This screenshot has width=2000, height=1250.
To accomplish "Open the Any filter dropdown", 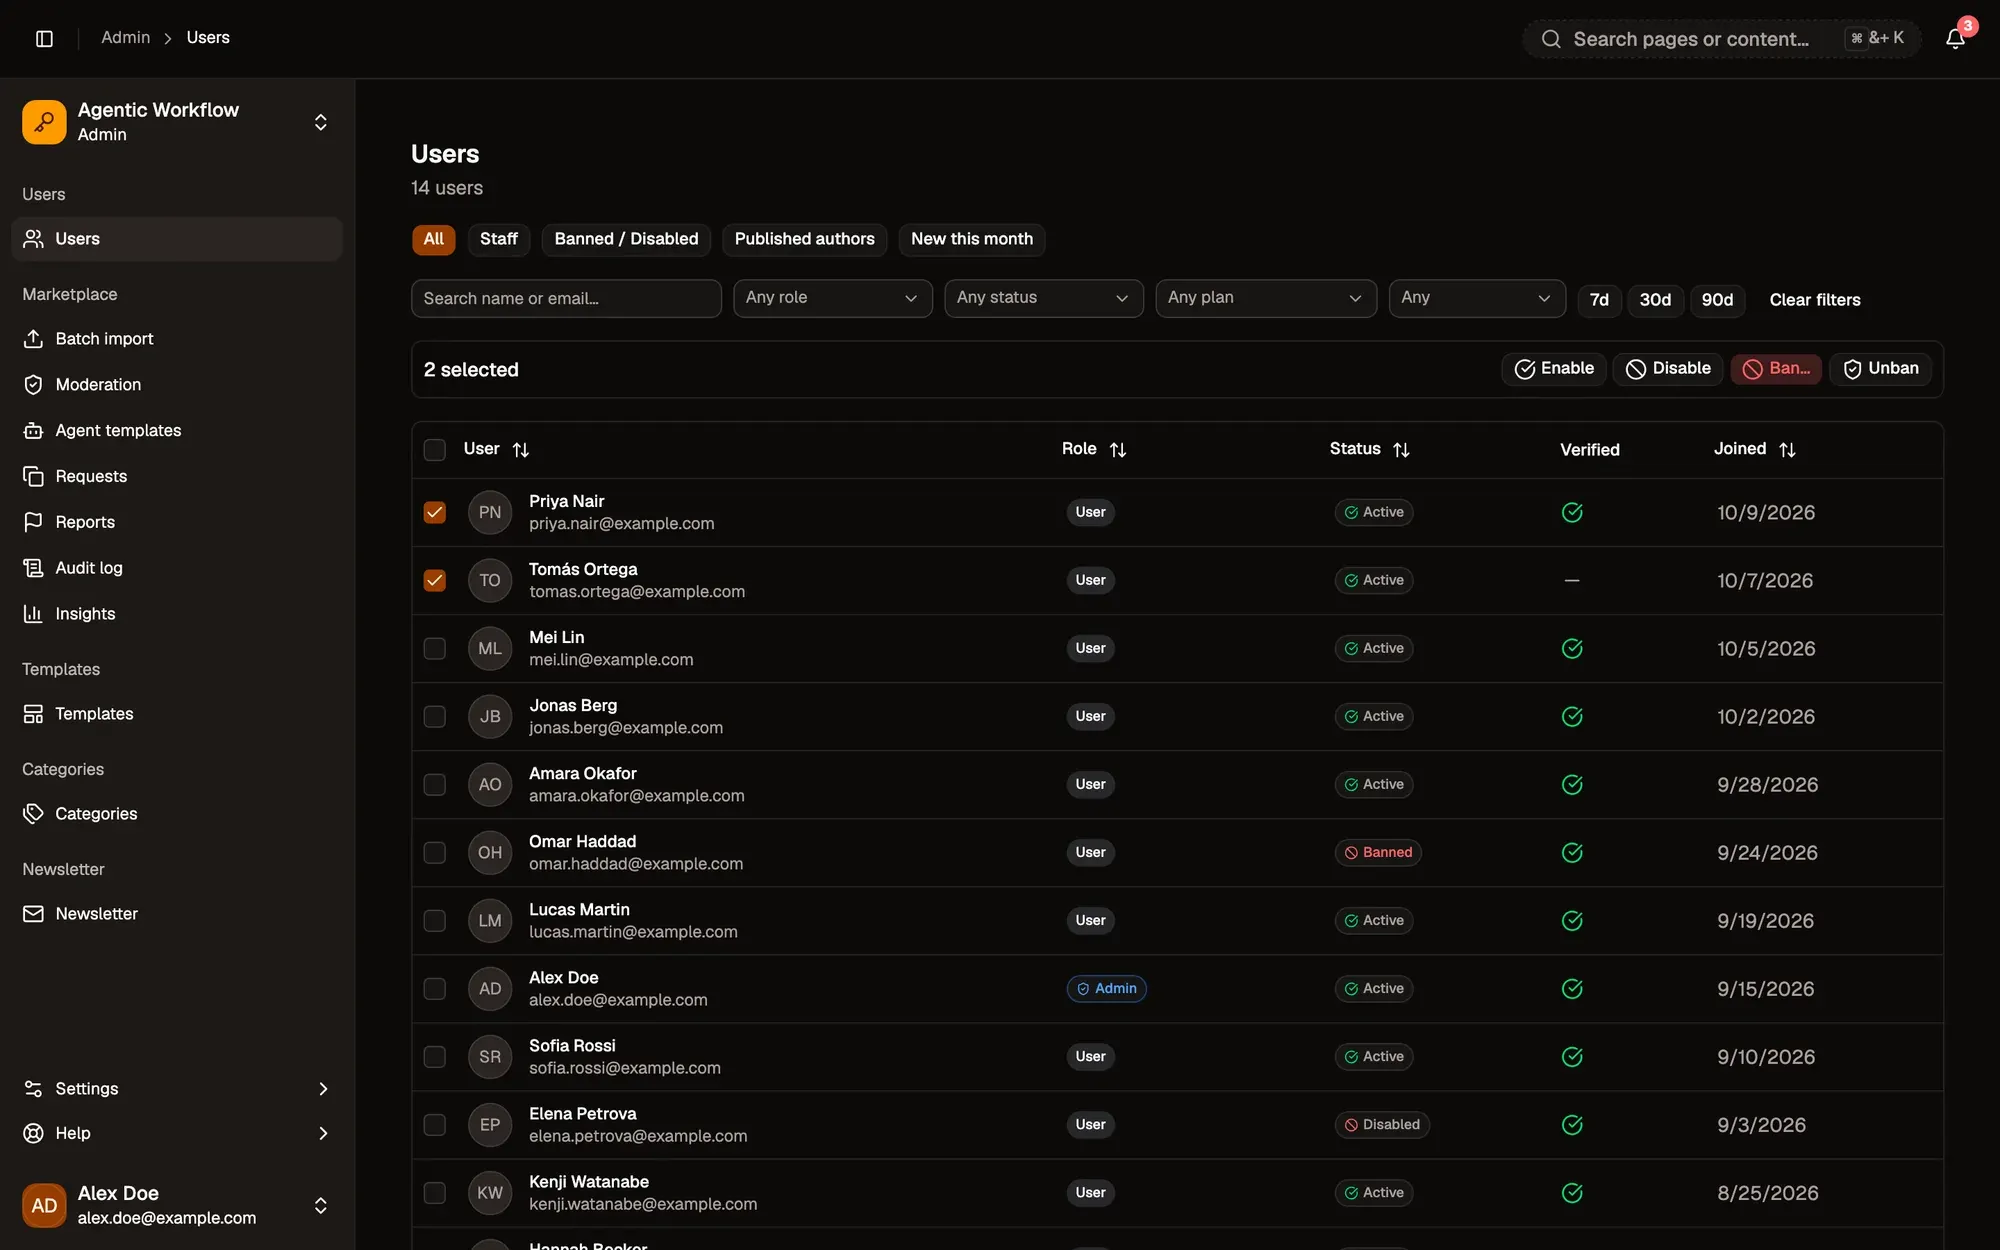I will [x=1476, y=298].
